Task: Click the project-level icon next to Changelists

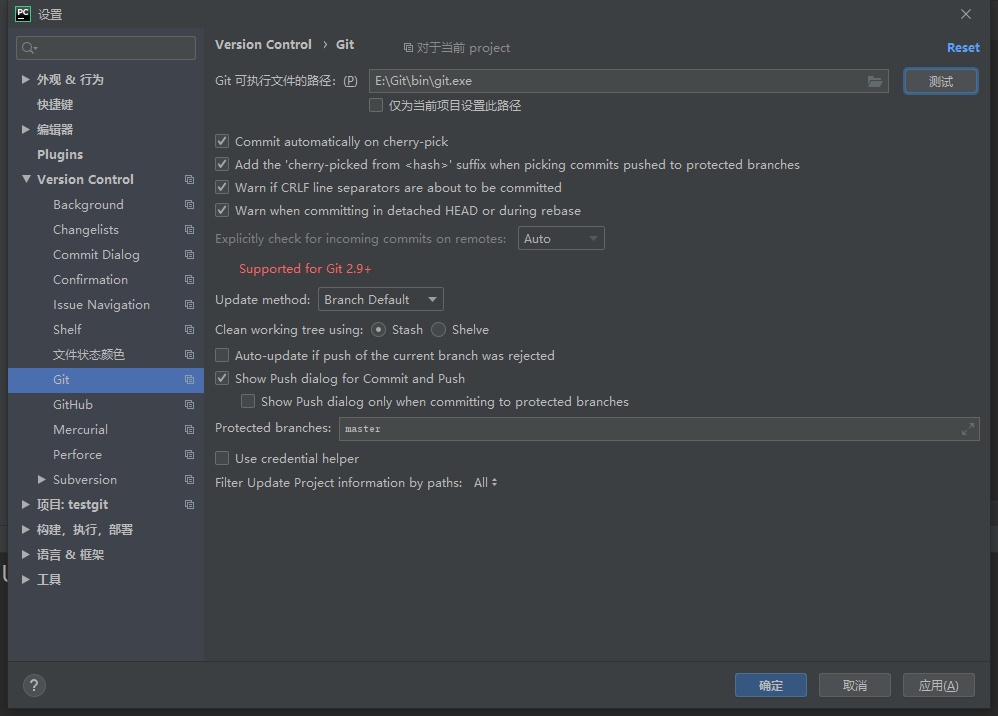Action: (190, 229)
